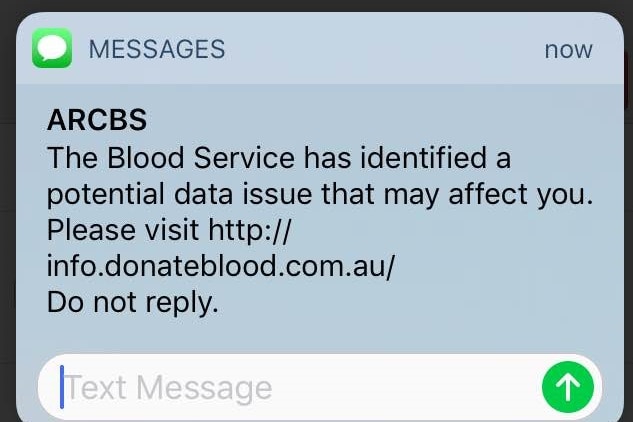
Task: Click the notification header bar
Action: click(320, 48)
